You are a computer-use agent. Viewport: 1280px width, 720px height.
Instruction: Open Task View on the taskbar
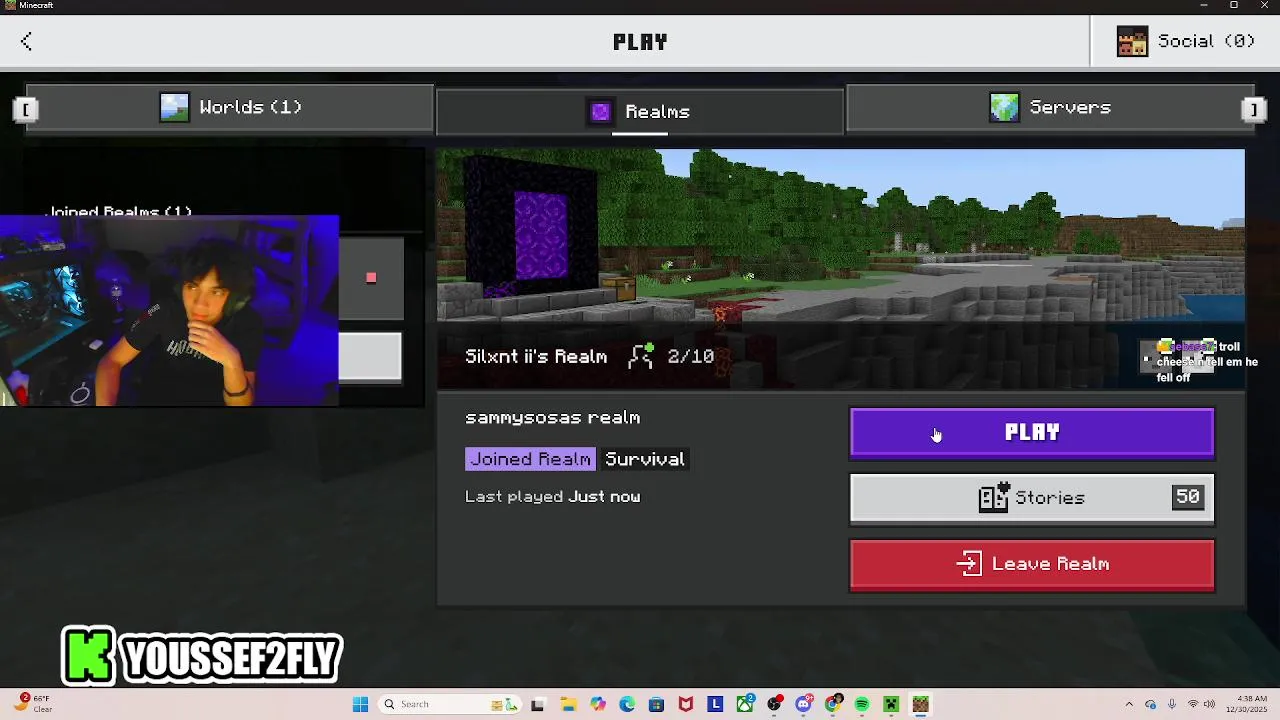538,704
